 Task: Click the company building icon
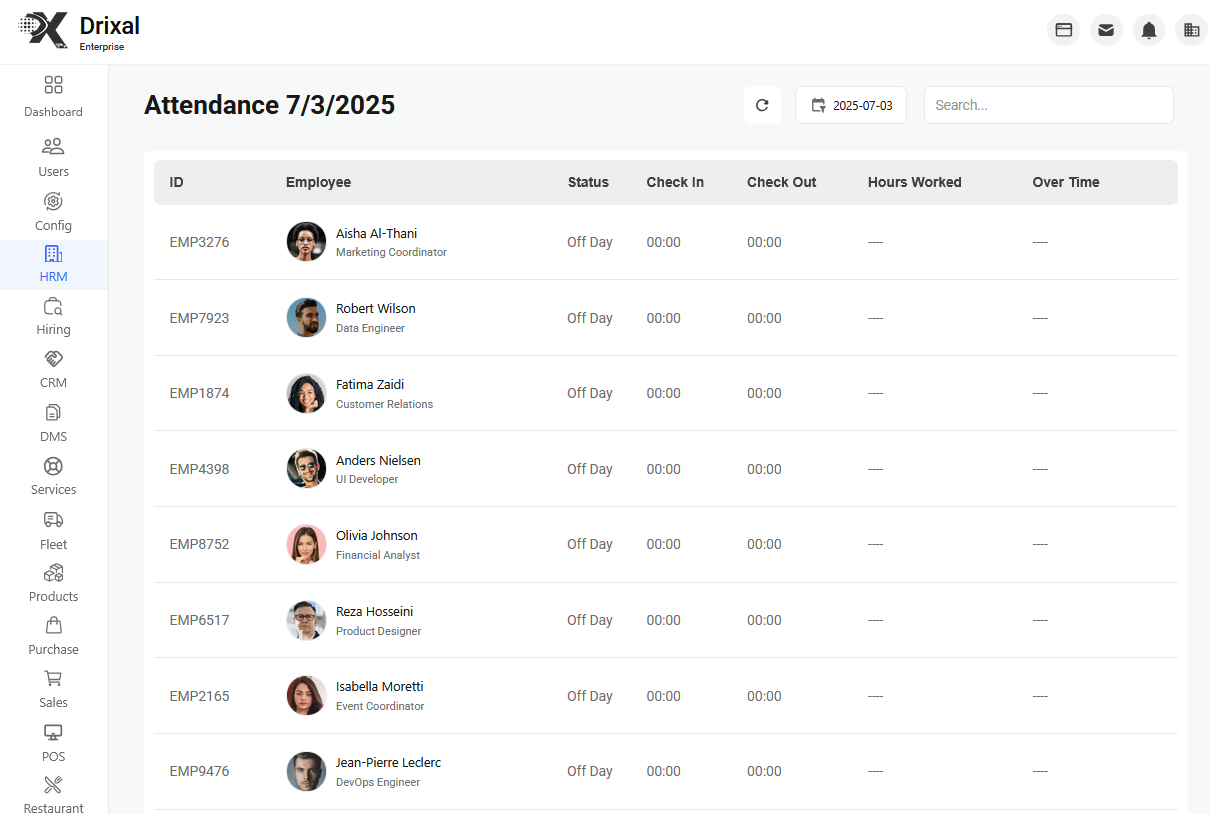1191,29
